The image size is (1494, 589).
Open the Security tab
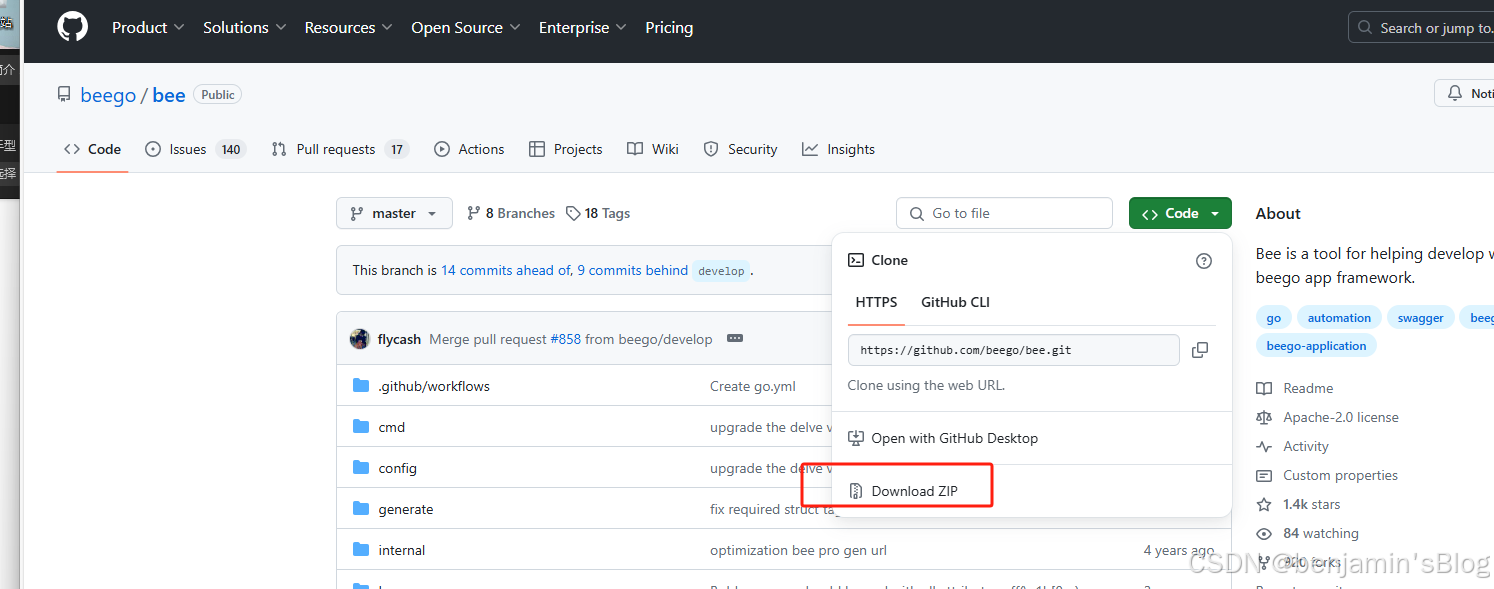click(x=740, y=149)
